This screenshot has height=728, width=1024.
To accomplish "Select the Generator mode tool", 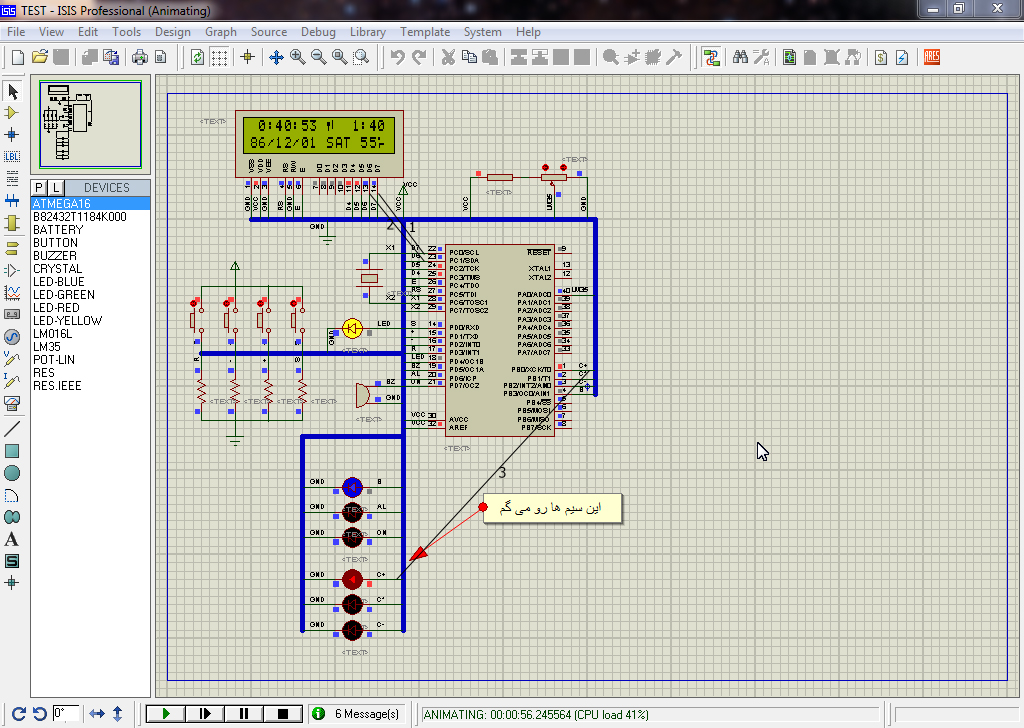I will [12, 336].
